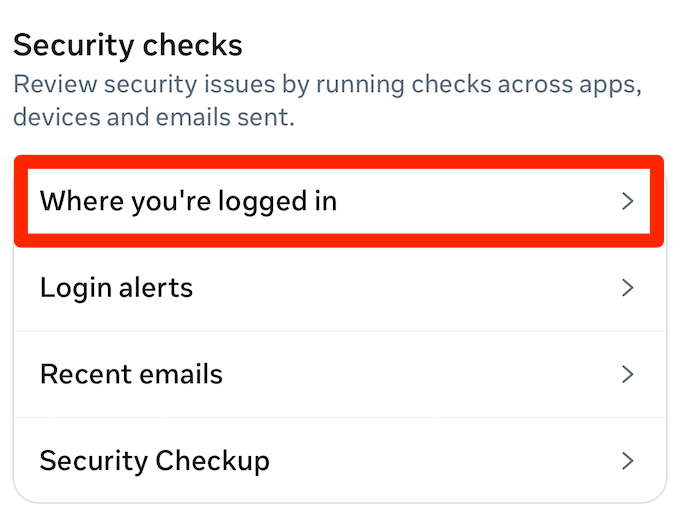Click the "Security Checkup" text label
682x519 pixels.
click(x=154, y=461)
